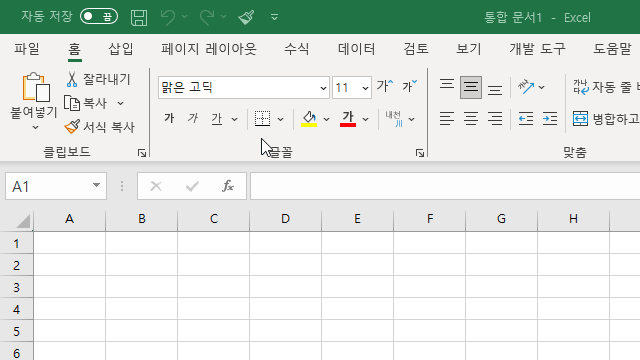
Task: Switch to the 데이터 (Data) tab
Action: click(356, 49)
